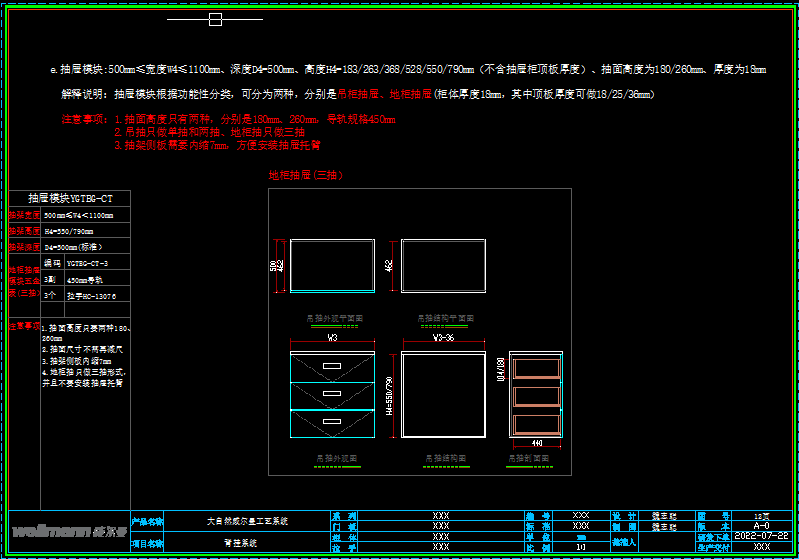Click the 440 depth dimension text
Image resolution: width=799 pixels, height=559 pixels.
[x=536, y=443]
